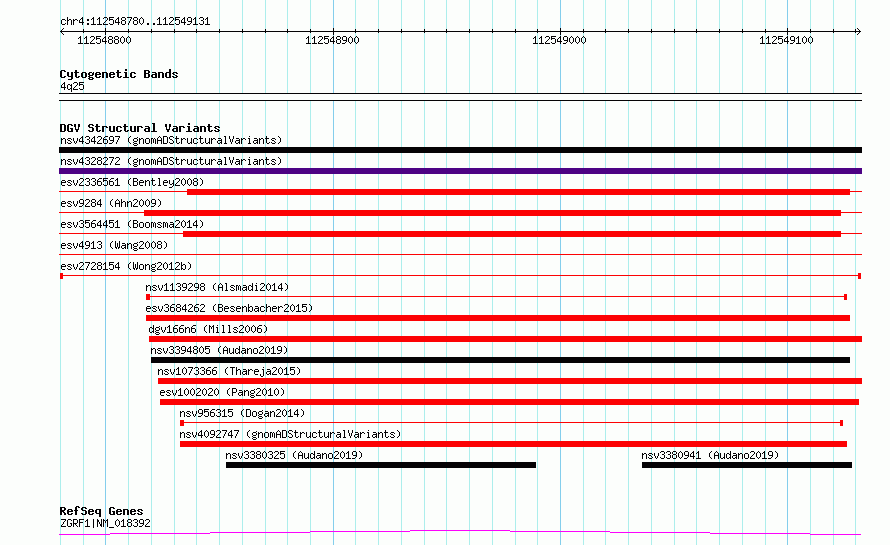This screenshot has height=545, width=890.
Task: Click the thin red line of nsv1139298
Action: [497, 296]
